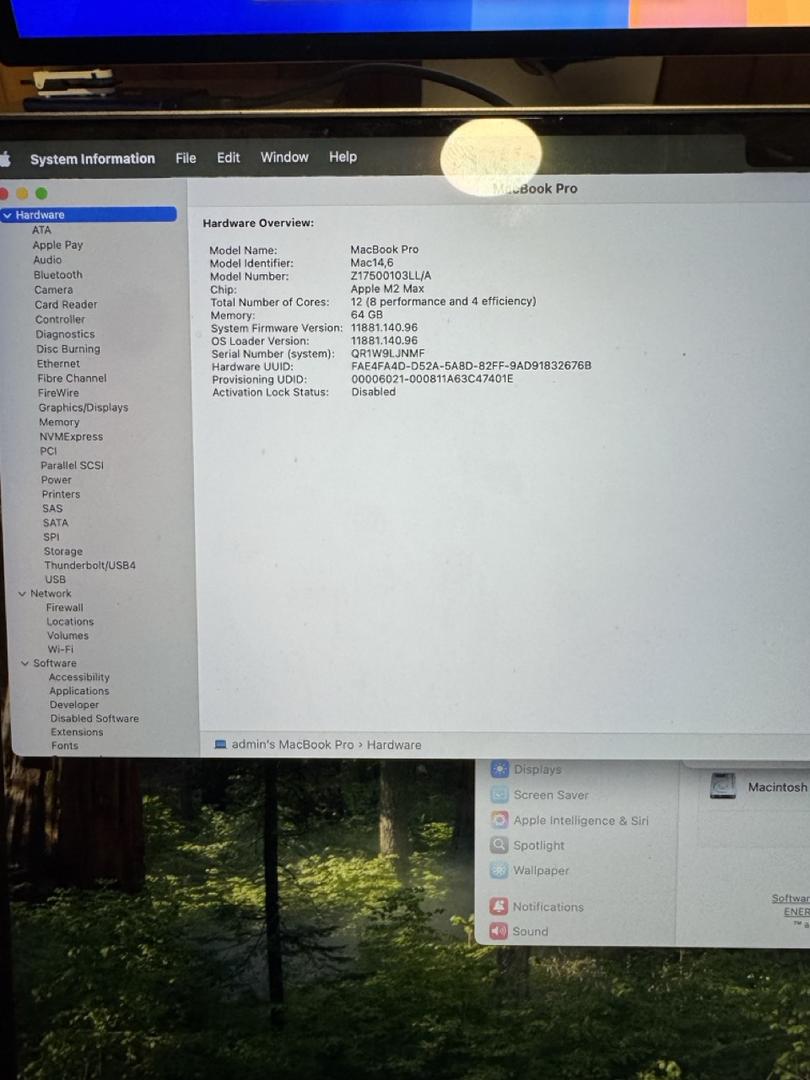Select Printers in the sidebar
This screenshot has width=810, height=1080.
tap(61, 495)
